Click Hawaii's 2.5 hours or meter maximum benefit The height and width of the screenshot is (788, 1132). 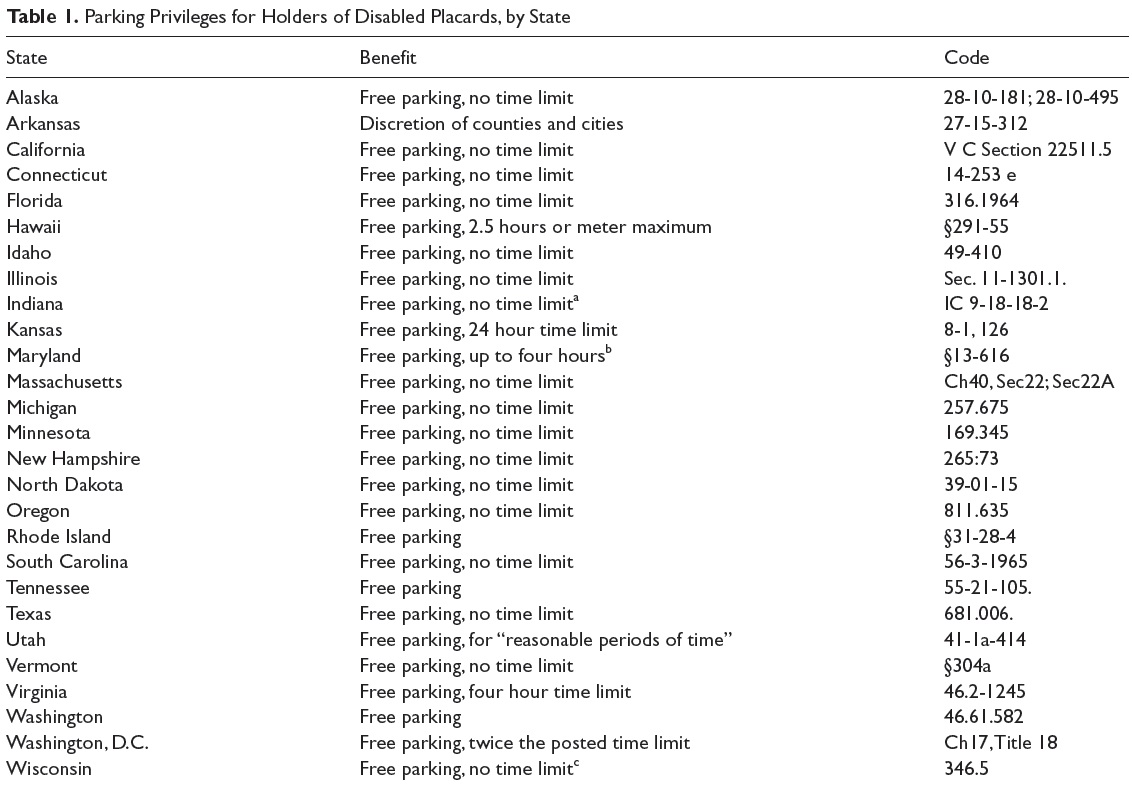point(535,227)
